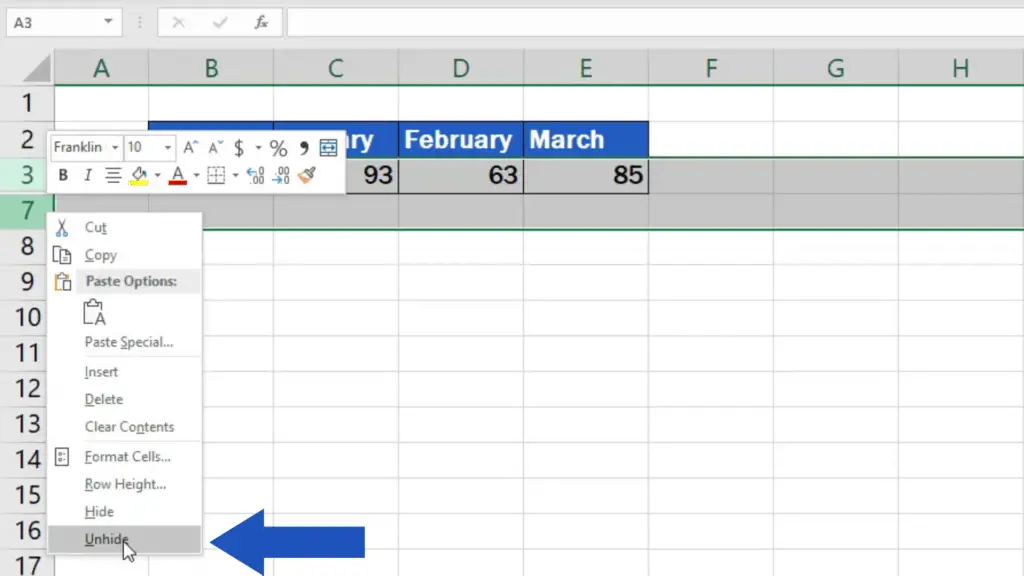Select the Format Painter icon
This screenshot has width=1024, height=576.
pyautogui.click(x=308, y=174)
